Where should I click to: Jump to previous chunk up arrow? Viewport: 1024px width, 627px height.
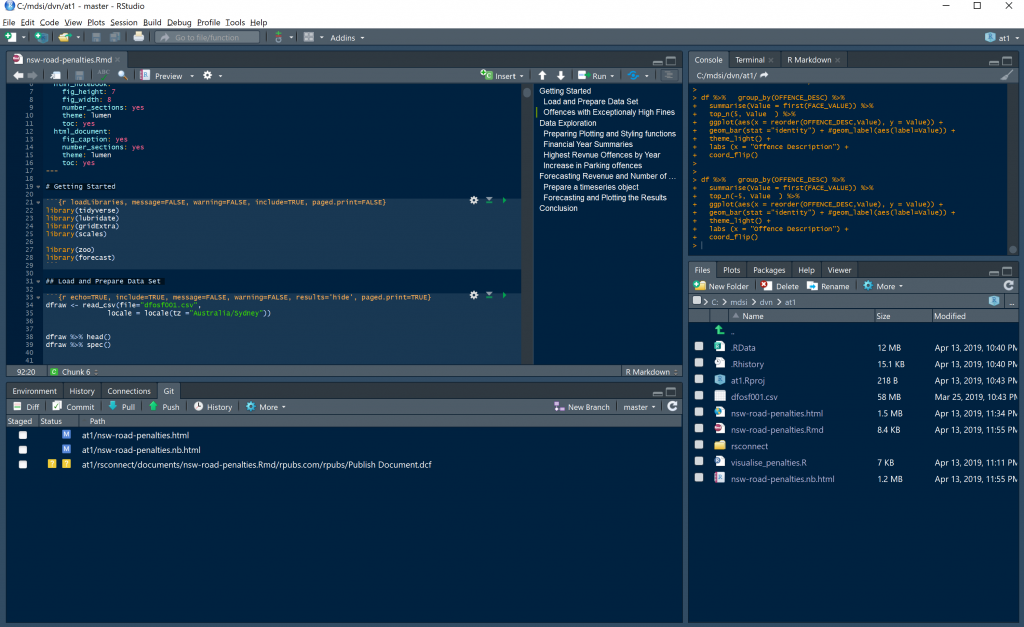point(542,76)
